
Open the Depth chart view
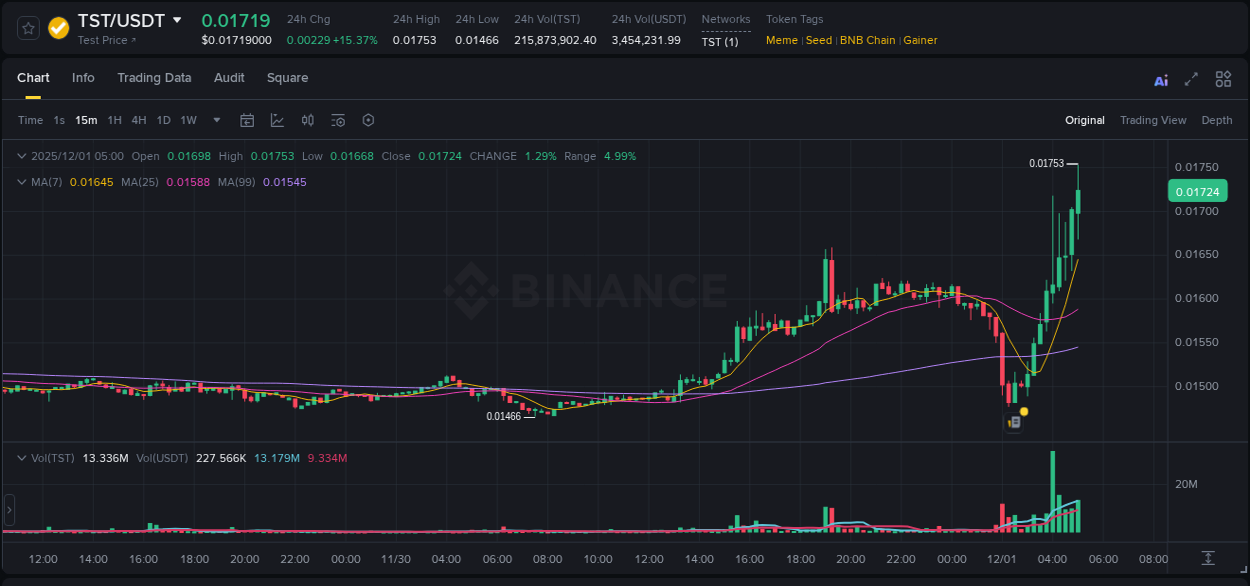tap(1217, 120)
